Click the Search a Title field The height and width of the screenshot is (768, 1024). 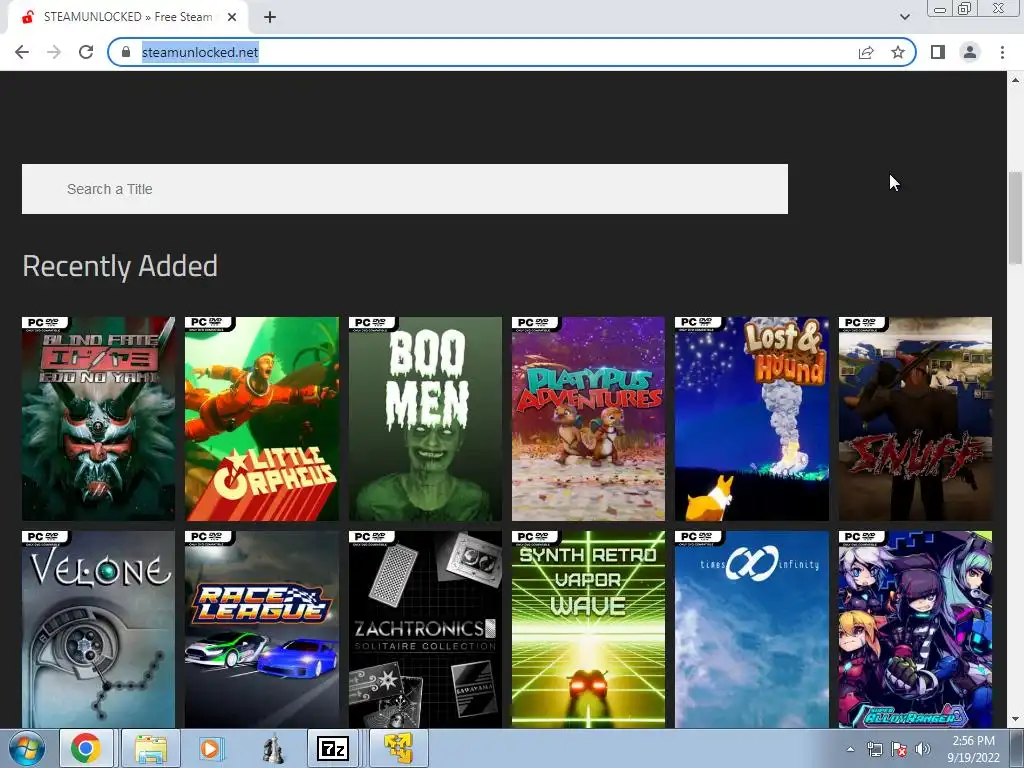point(405,189)
